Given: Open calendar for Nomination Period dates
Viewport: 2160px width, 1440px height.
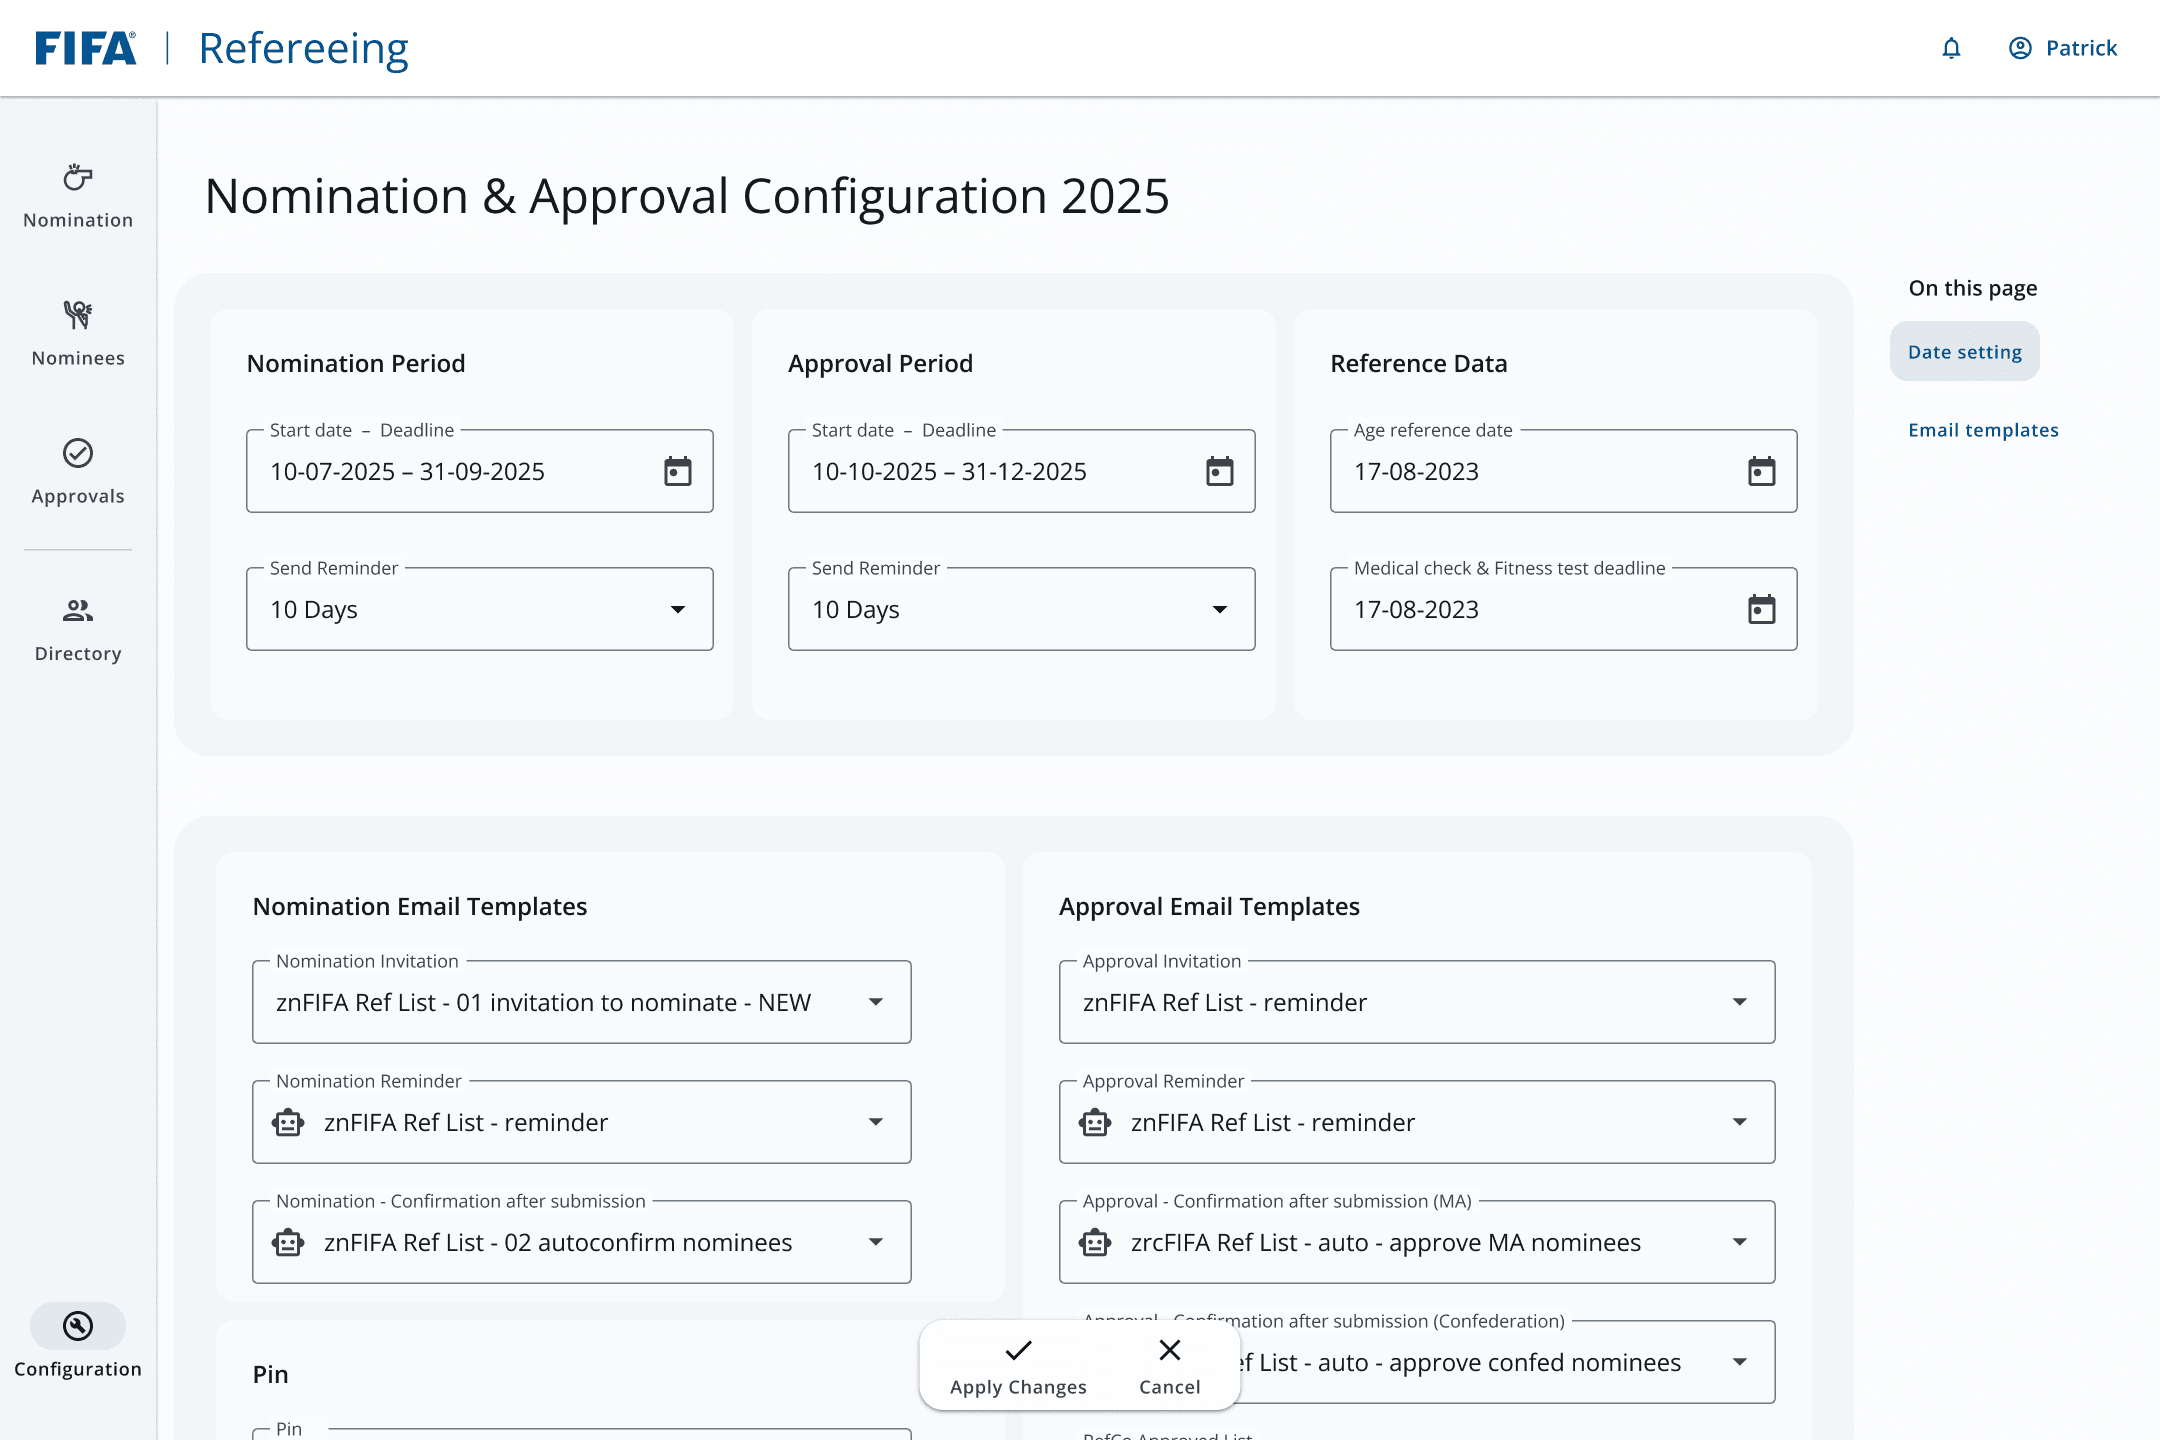Looking at the screenshot, I should [678, 471].
